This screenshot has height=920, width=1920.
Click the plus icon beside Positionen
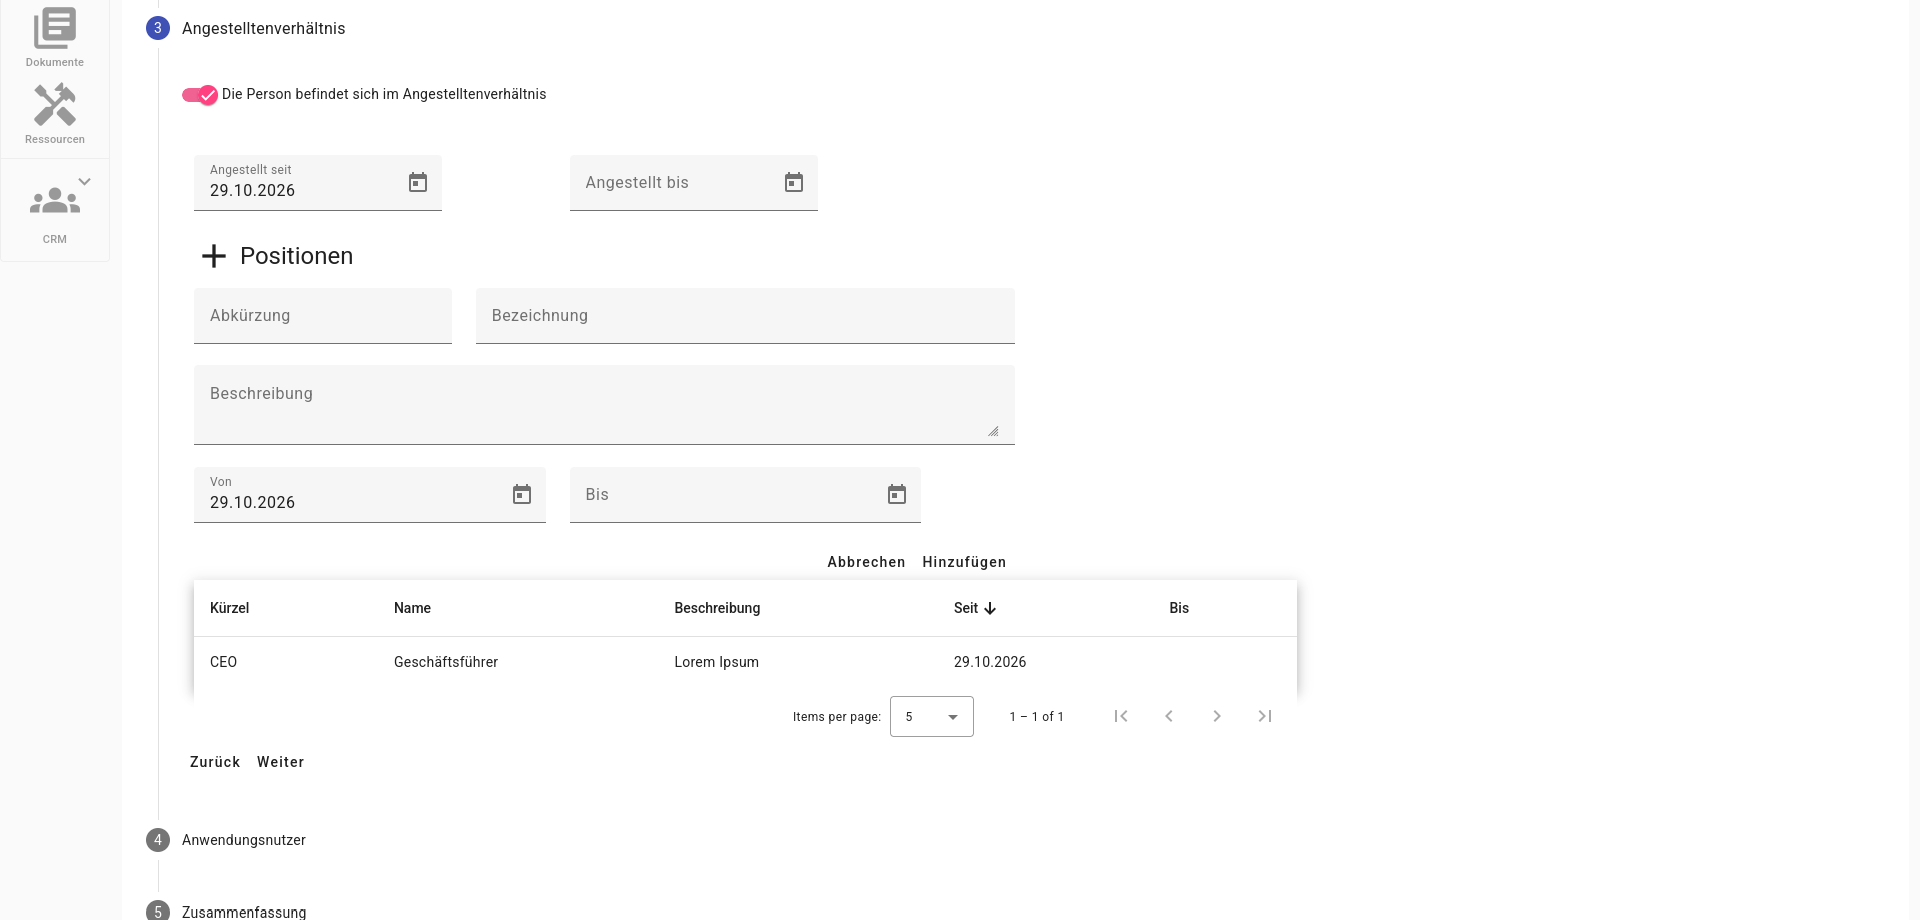(x=213, y=256)
